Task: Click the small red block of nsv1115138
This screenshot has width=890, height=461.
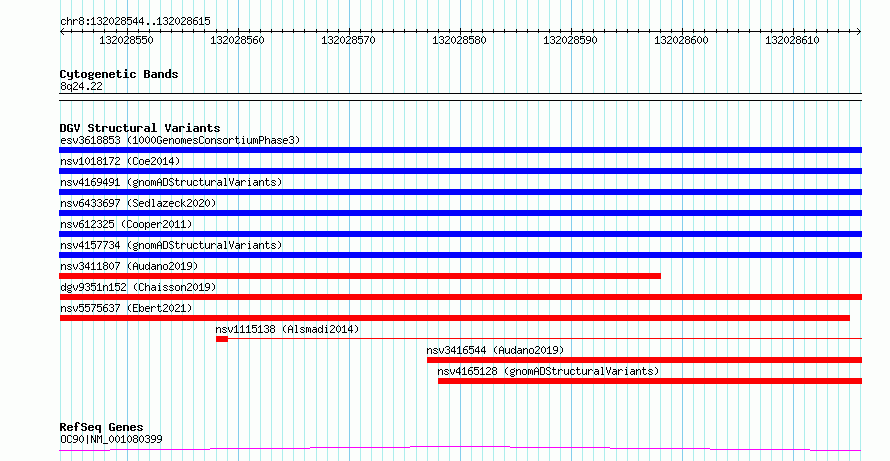Action: 222,339
